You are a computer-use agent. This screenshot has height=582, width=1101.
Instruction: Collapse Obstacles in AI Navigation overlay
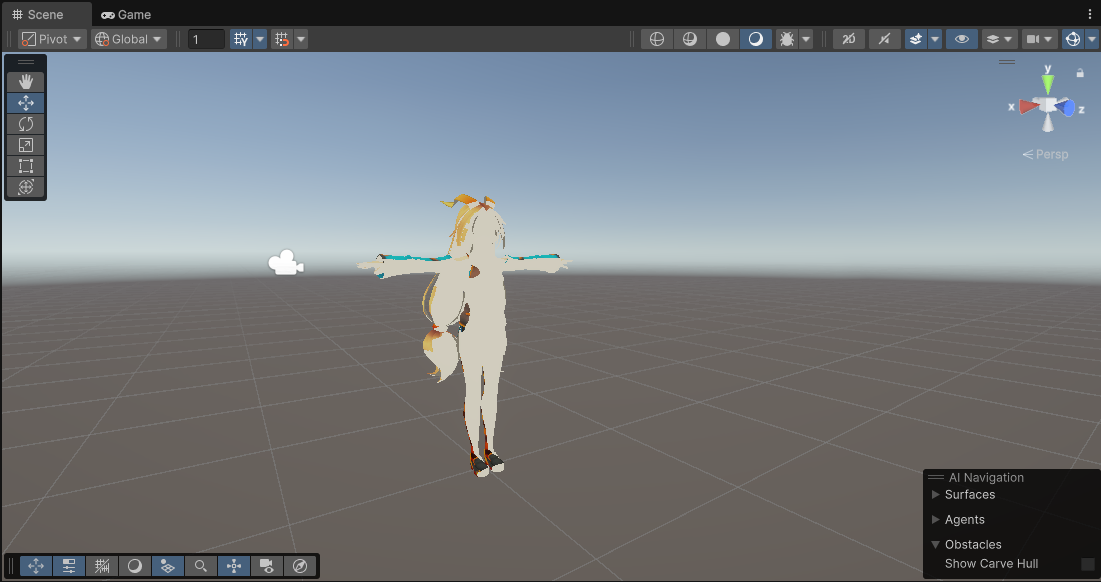(x=935, y=544)
